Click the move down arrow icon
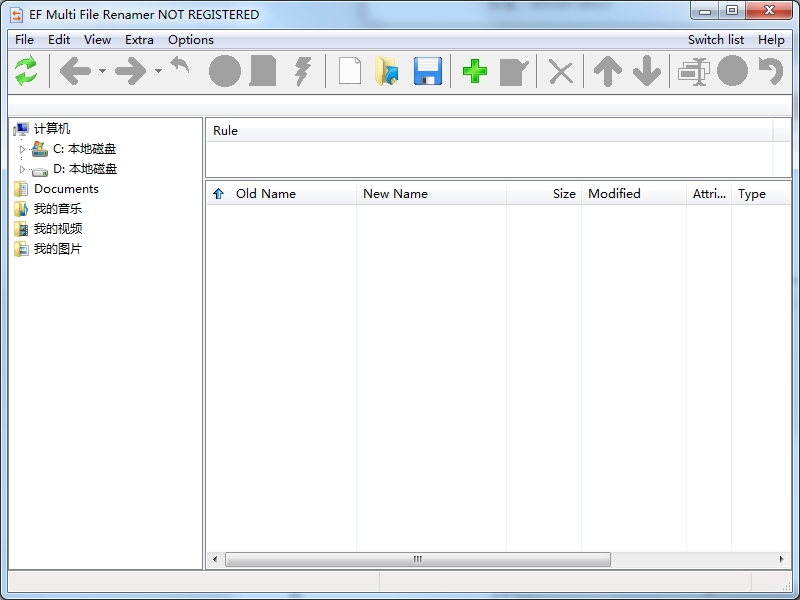800x600 pixels. click(x=647, y=71)
